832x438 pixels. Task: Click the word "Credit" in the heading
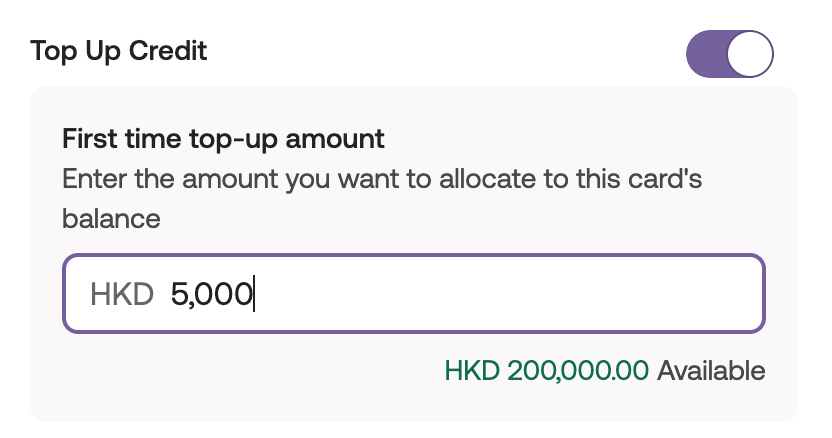click(x=168, y=51)
